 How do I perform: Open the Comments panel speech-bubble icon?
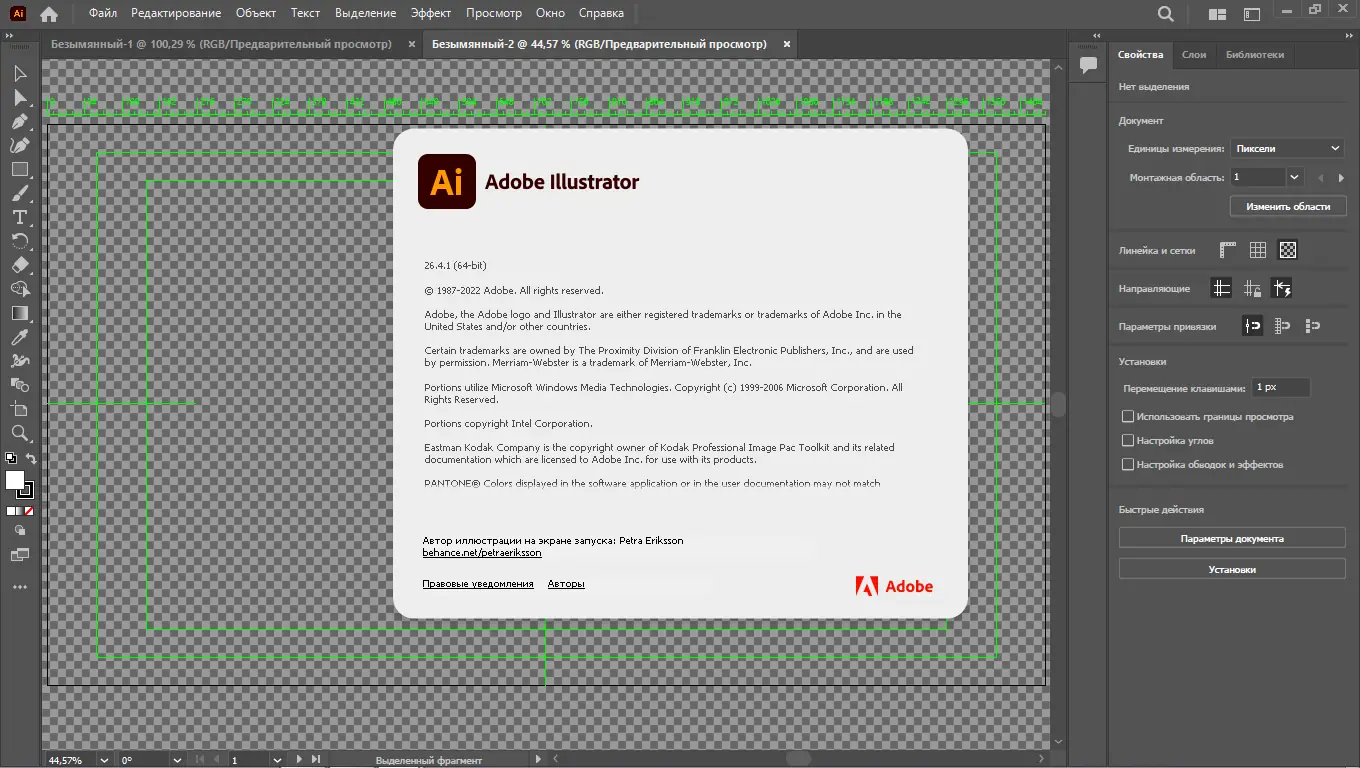coord(1088,65)
